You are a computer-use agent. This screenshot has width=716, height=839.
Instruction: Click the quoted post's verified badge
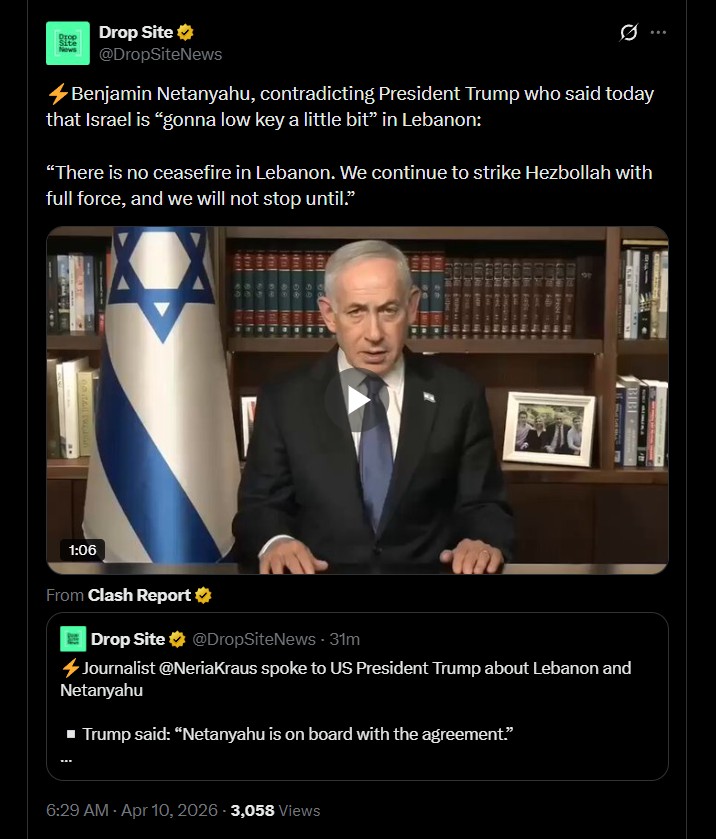(178, 639)
